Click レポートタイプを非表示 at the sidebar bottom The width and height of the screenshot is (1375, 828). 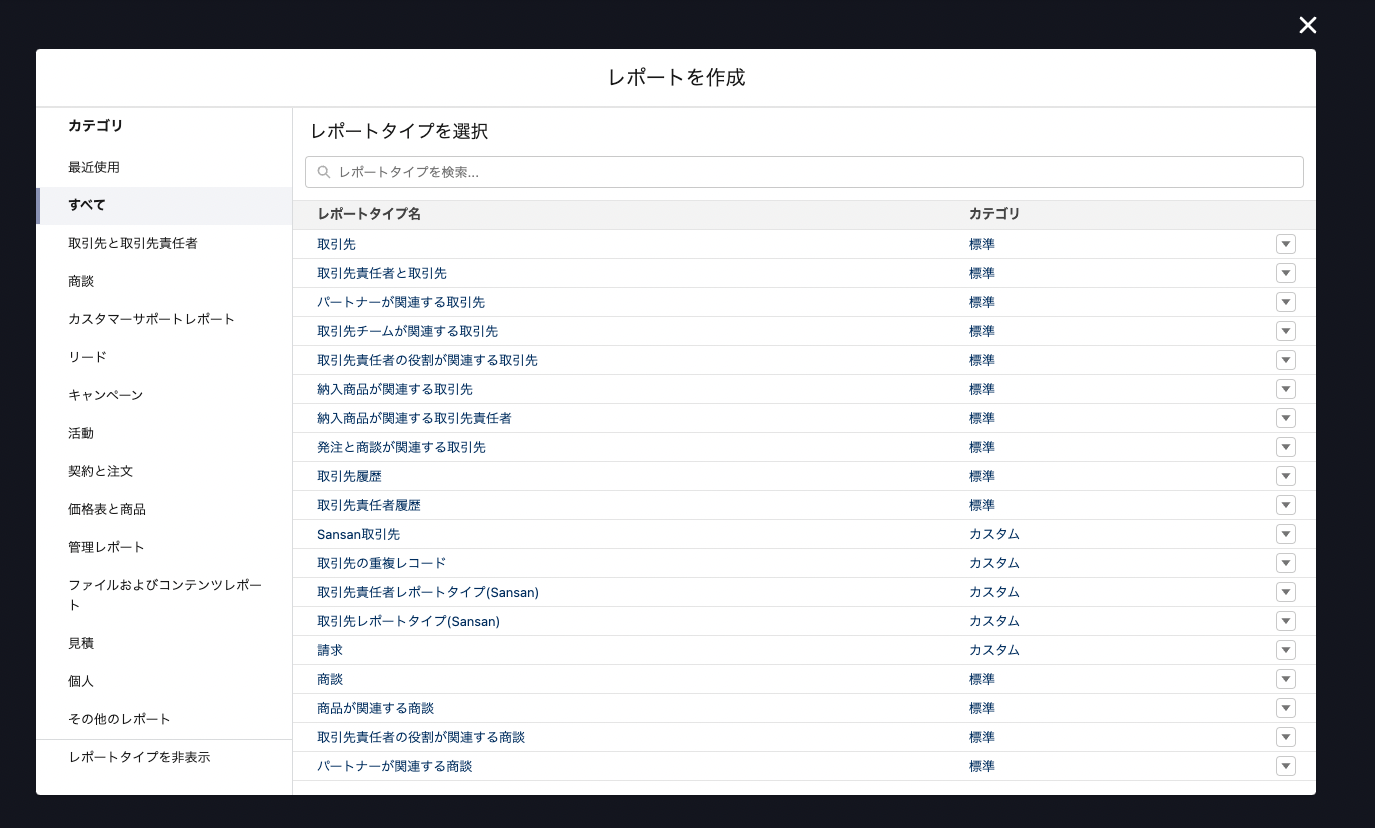164,757
